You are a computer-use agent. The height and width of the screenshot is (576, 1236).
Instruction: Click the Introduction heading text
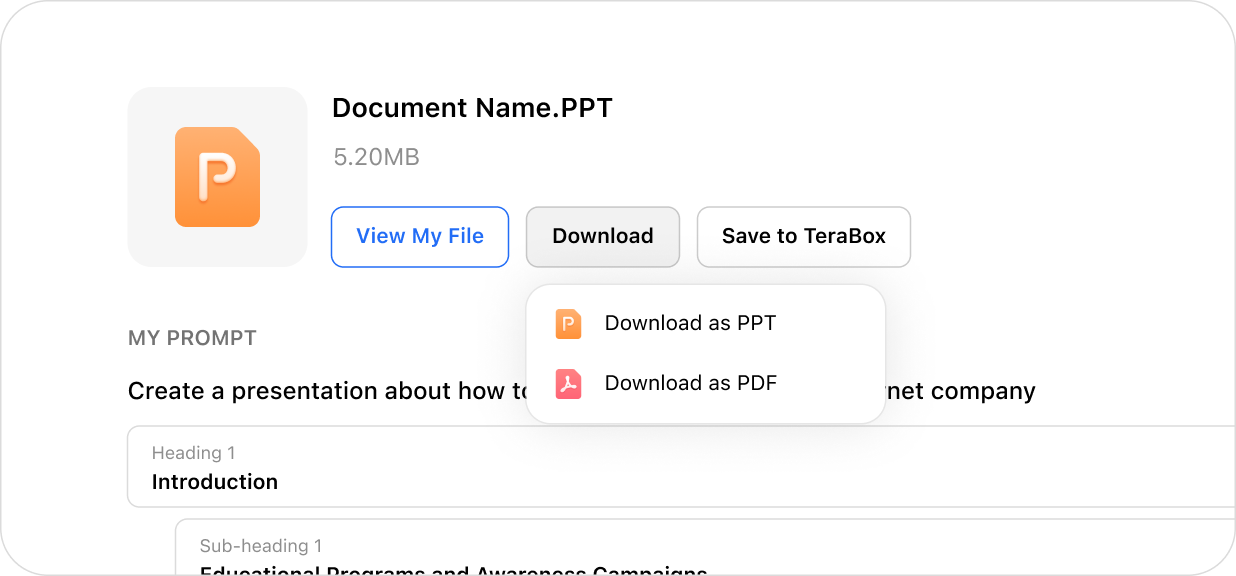point(215,482)
